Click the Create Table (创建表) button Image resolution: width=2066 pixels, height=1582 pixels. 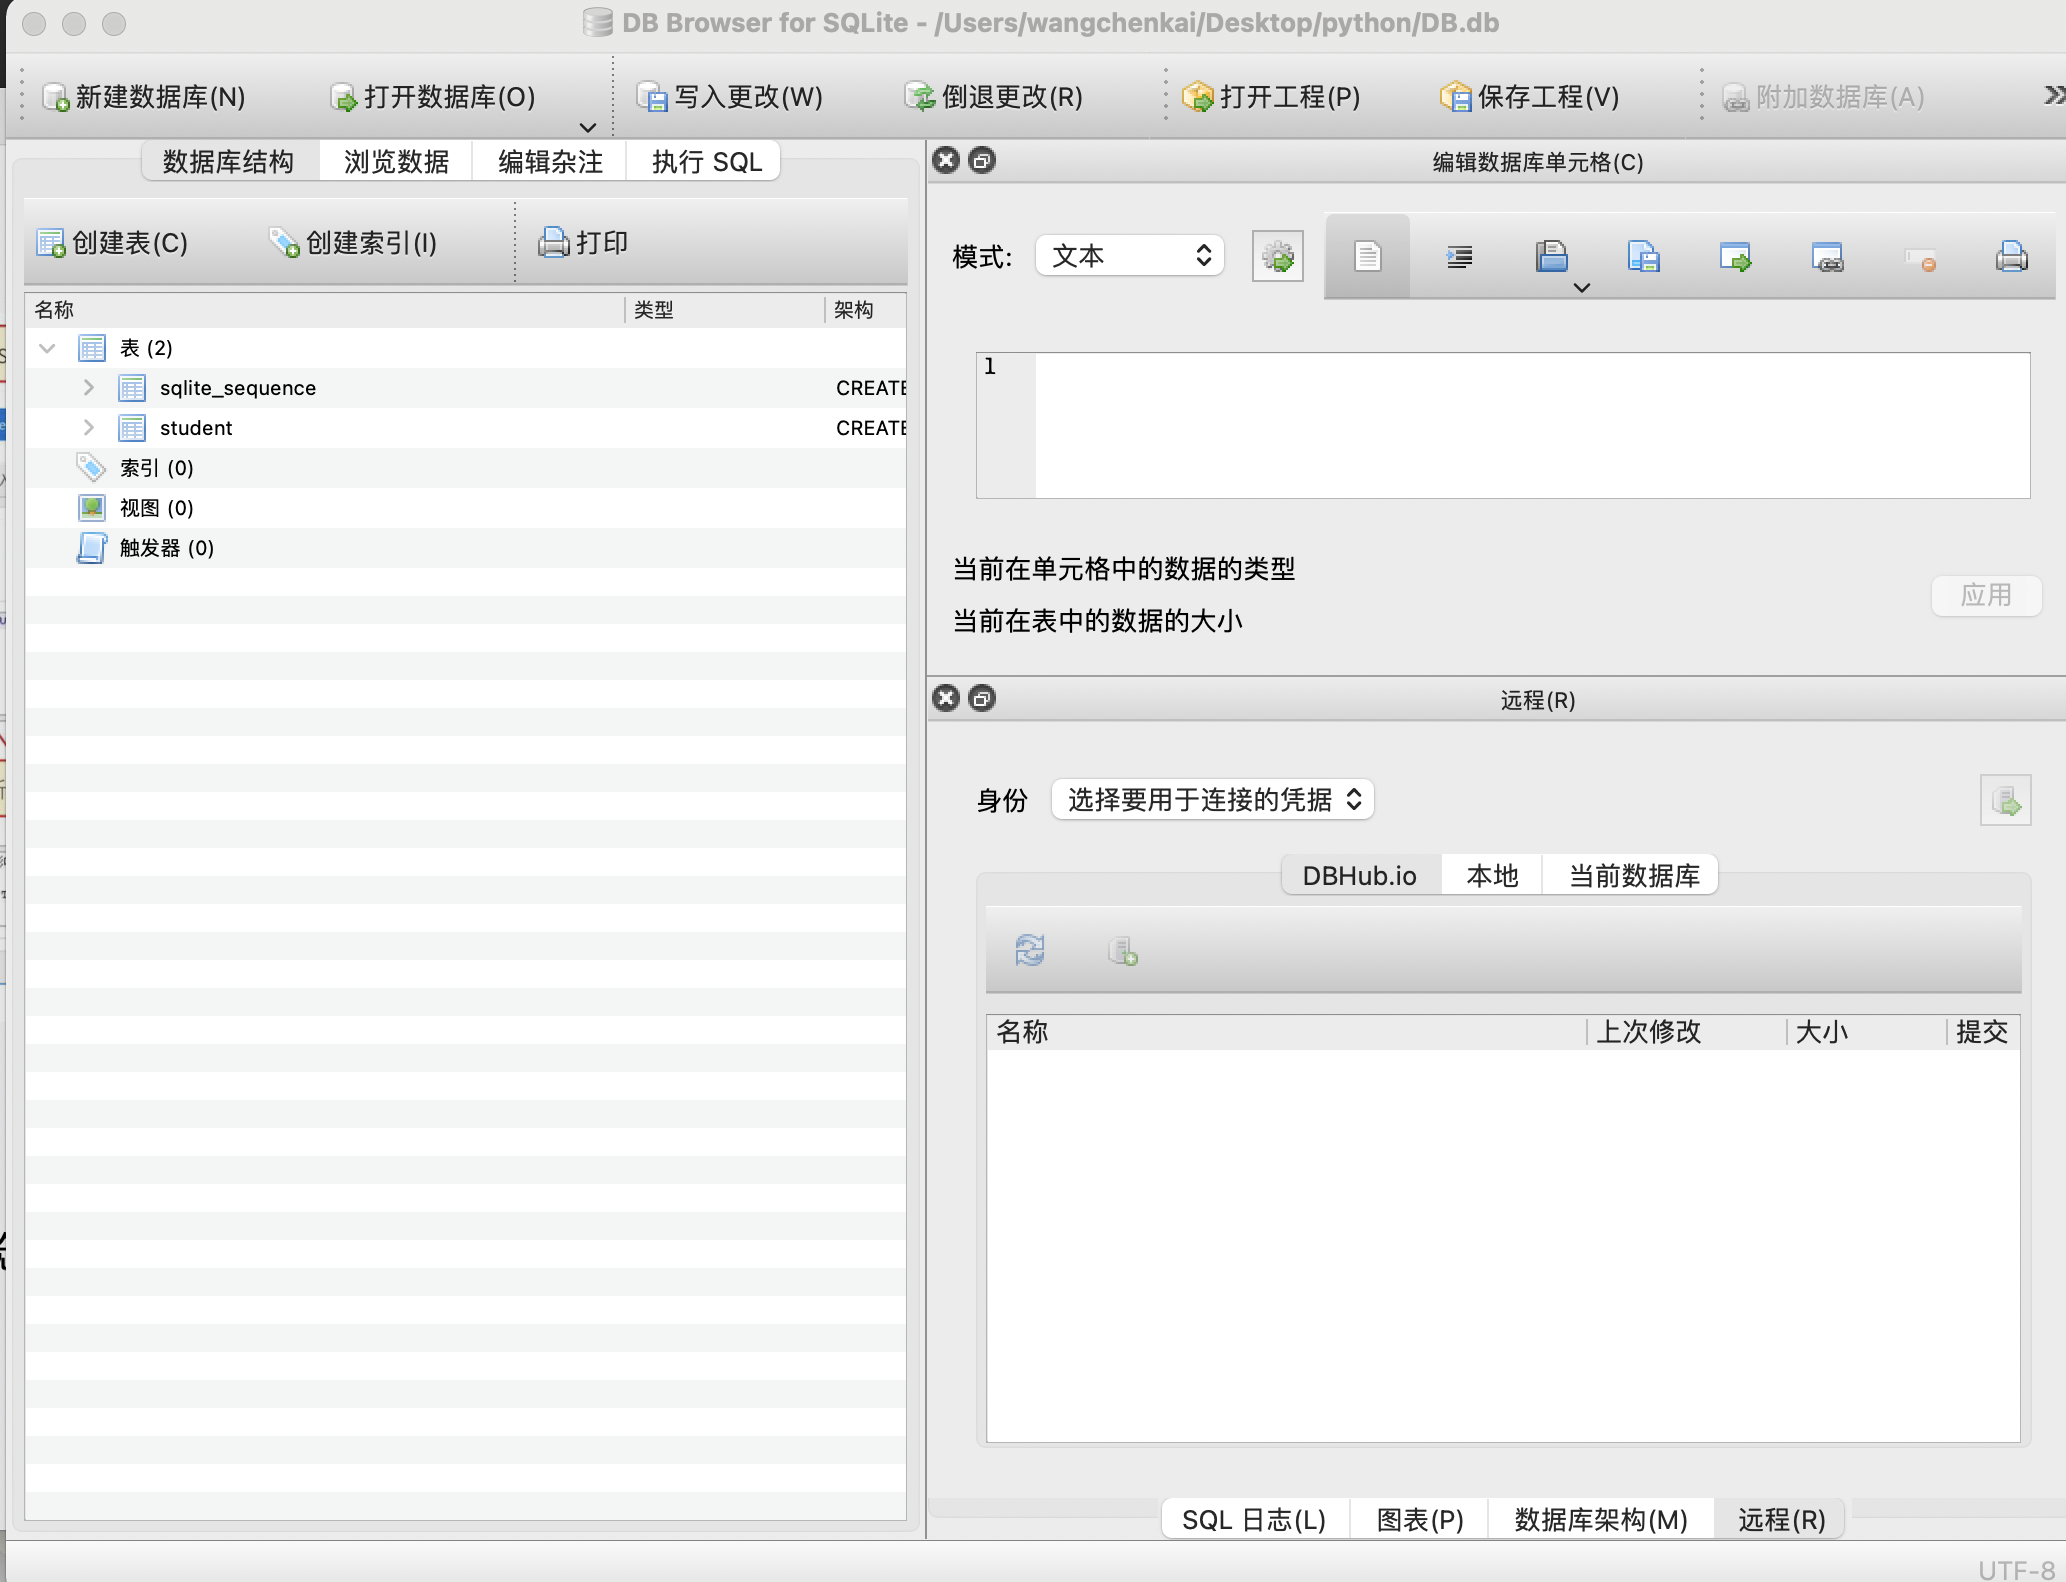tap(112, 243)
